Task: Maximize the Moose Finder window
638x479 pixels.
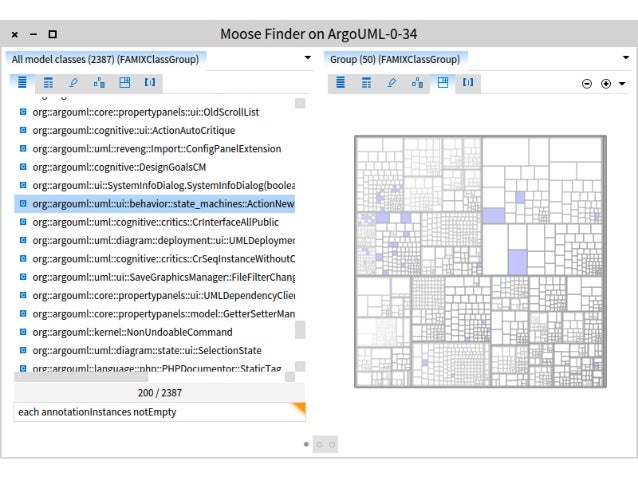Action: tap(52, 34)
